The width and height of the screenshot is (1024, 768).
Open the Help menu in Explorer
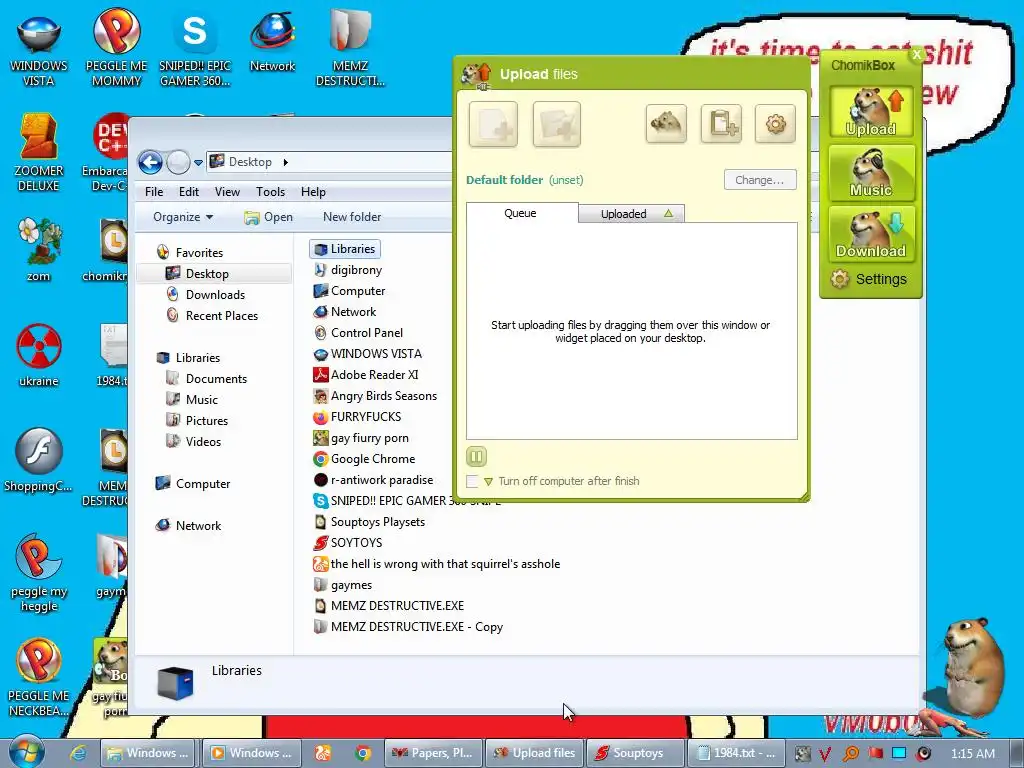click(313, 191)
